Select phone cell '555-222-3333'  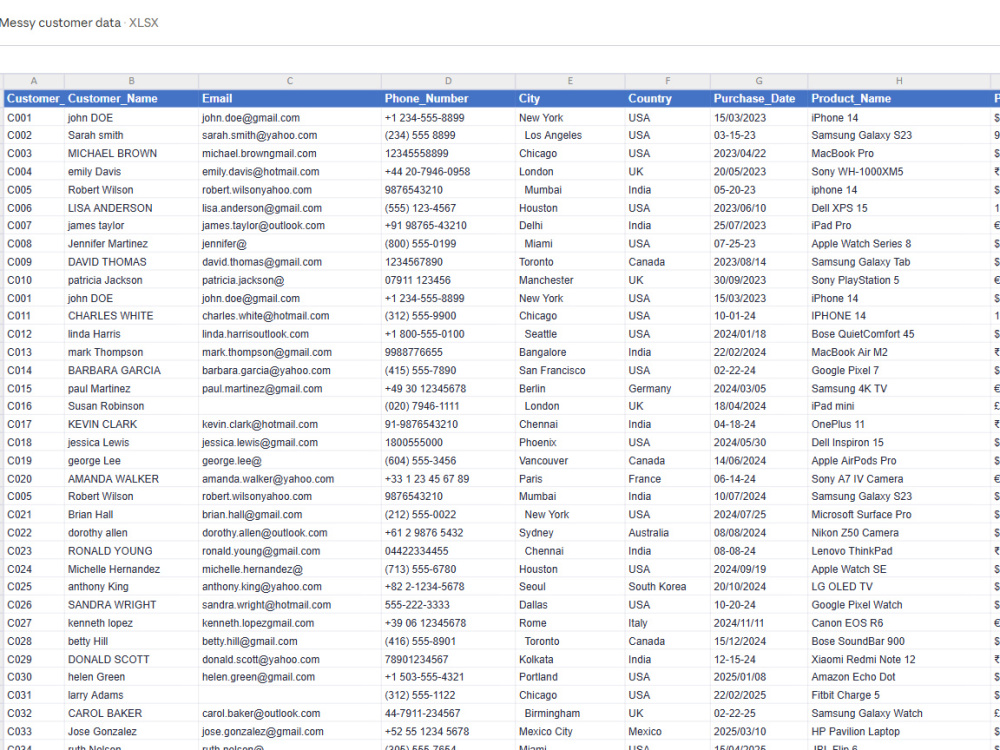[x=448, y=605]
